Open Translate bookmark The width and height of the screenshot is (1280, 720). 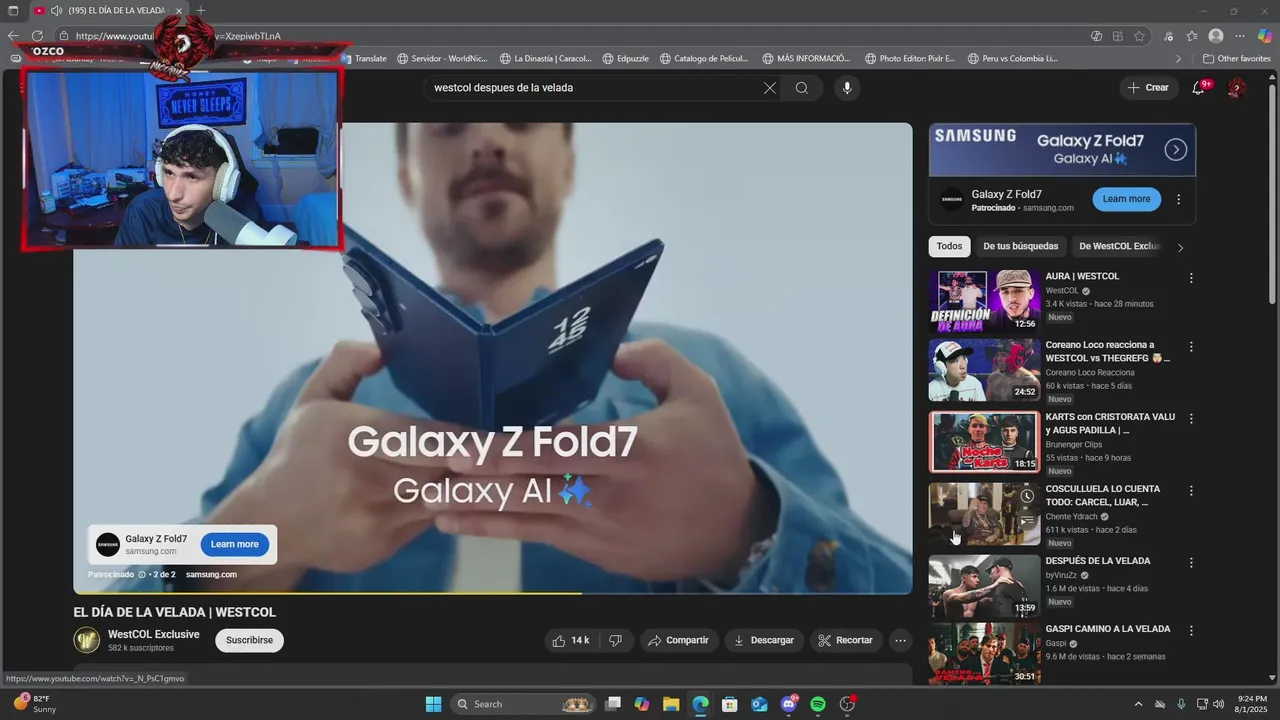point(363,59)
